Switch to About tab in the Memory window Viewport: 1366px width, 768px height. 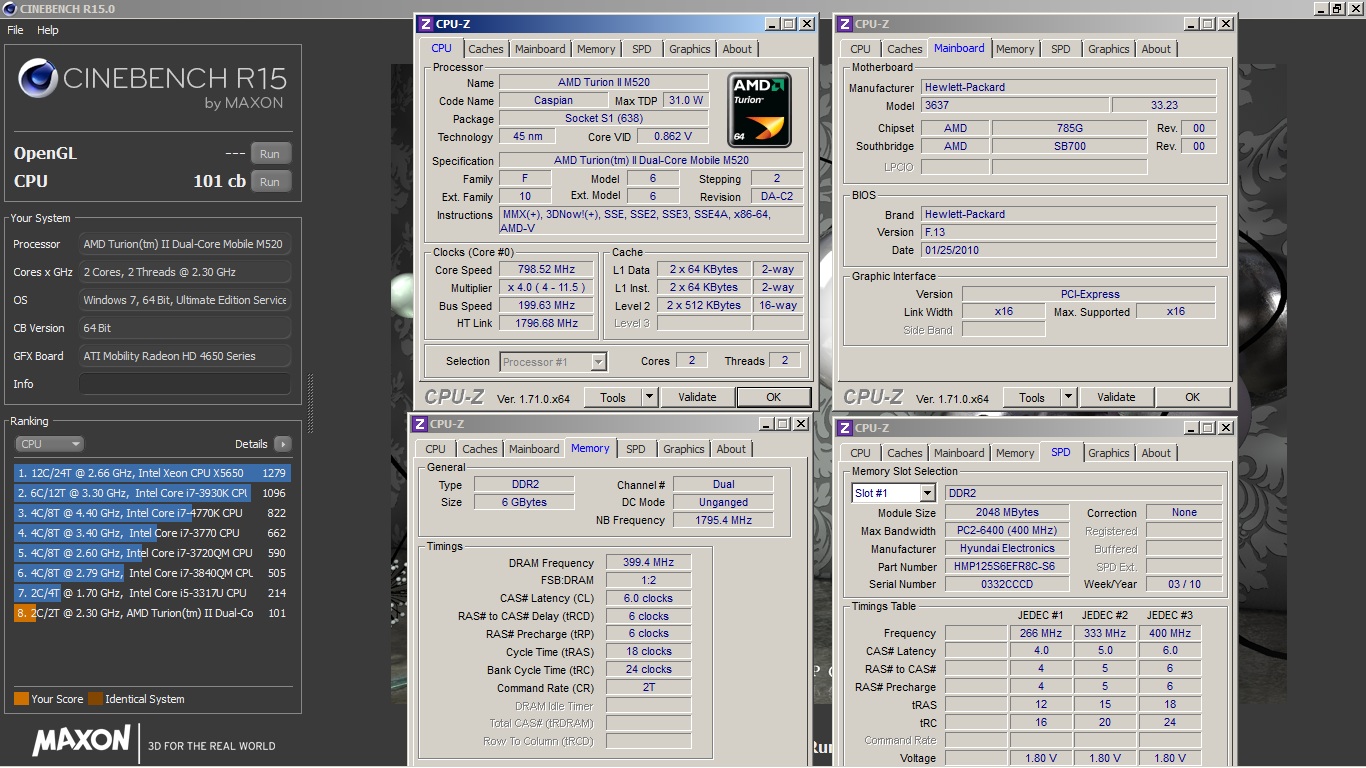[731, 449]
